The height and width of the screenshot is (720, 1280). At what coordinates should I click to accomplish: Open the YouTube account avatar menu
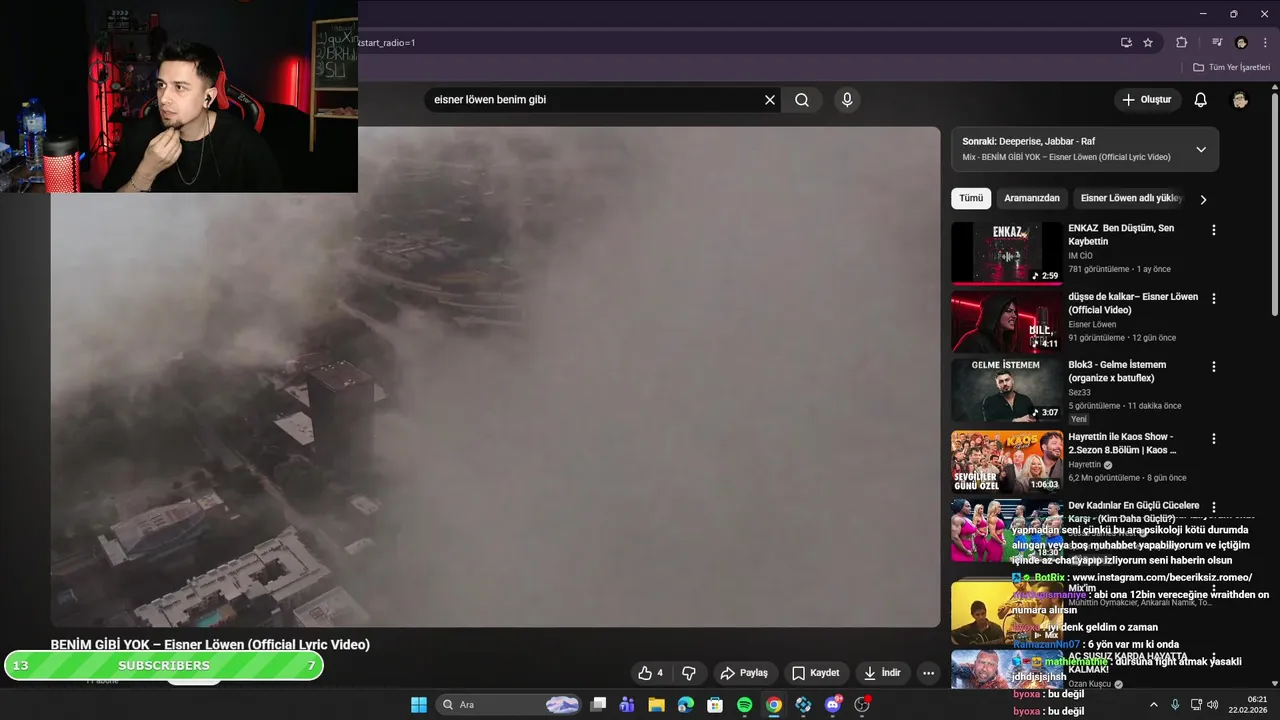click(x=1240, y=100)
